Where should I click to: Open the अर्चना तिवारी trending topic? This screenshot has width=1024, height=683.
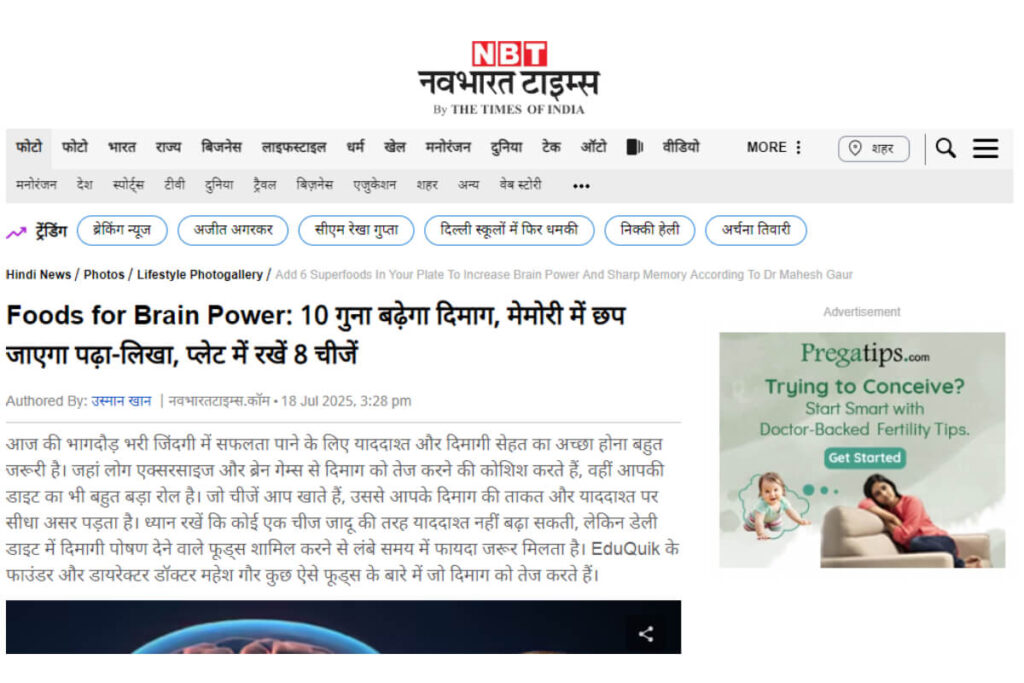755,231
